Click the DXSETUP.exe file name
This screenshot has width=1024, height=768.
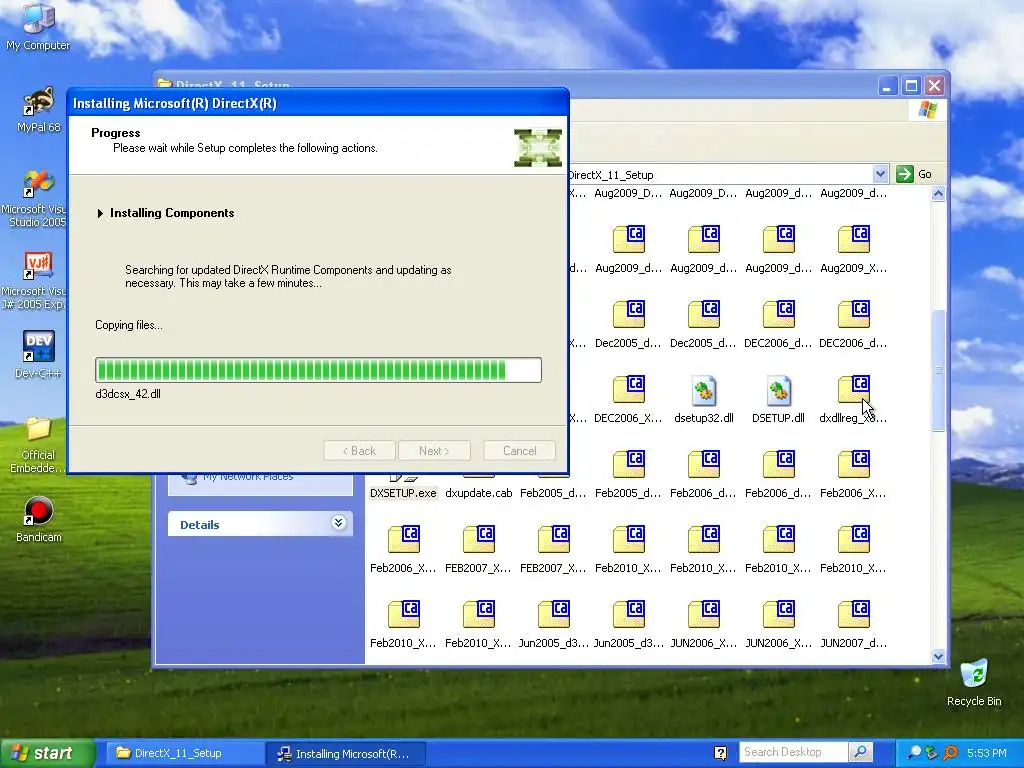(x=403, y=493)
